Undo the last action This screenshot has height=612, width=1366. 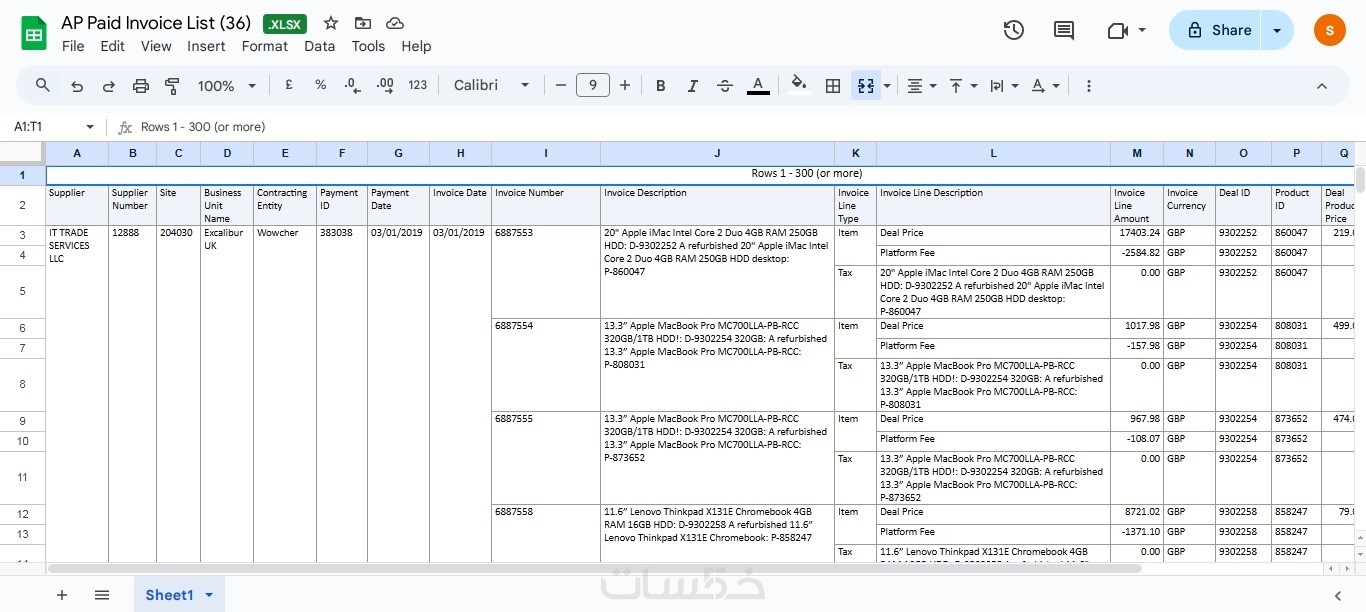77,86
